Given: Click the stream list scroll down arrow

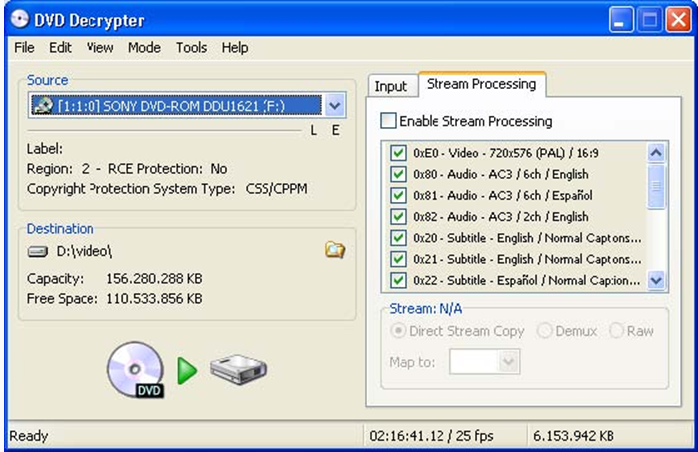Looking at the screenshot, I should click(x=656, y=281).
